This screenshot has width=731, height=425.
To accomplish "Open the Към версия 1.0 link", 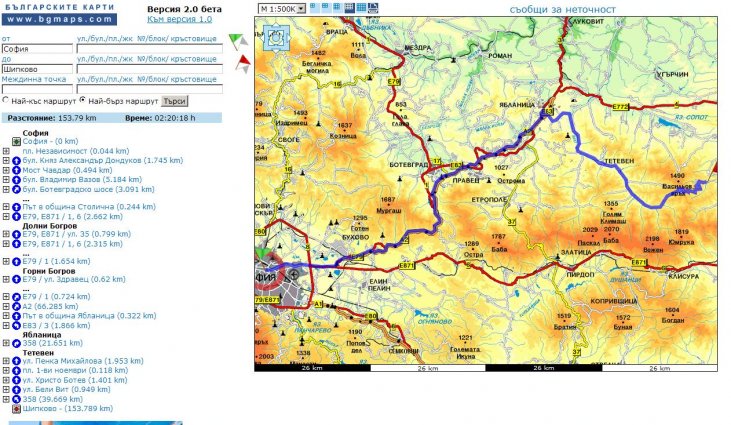I will click(x=179, y=19).
